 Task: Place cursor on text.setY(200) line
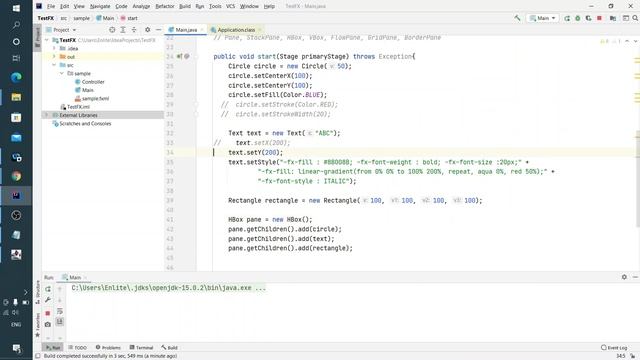tap(256, 152)
